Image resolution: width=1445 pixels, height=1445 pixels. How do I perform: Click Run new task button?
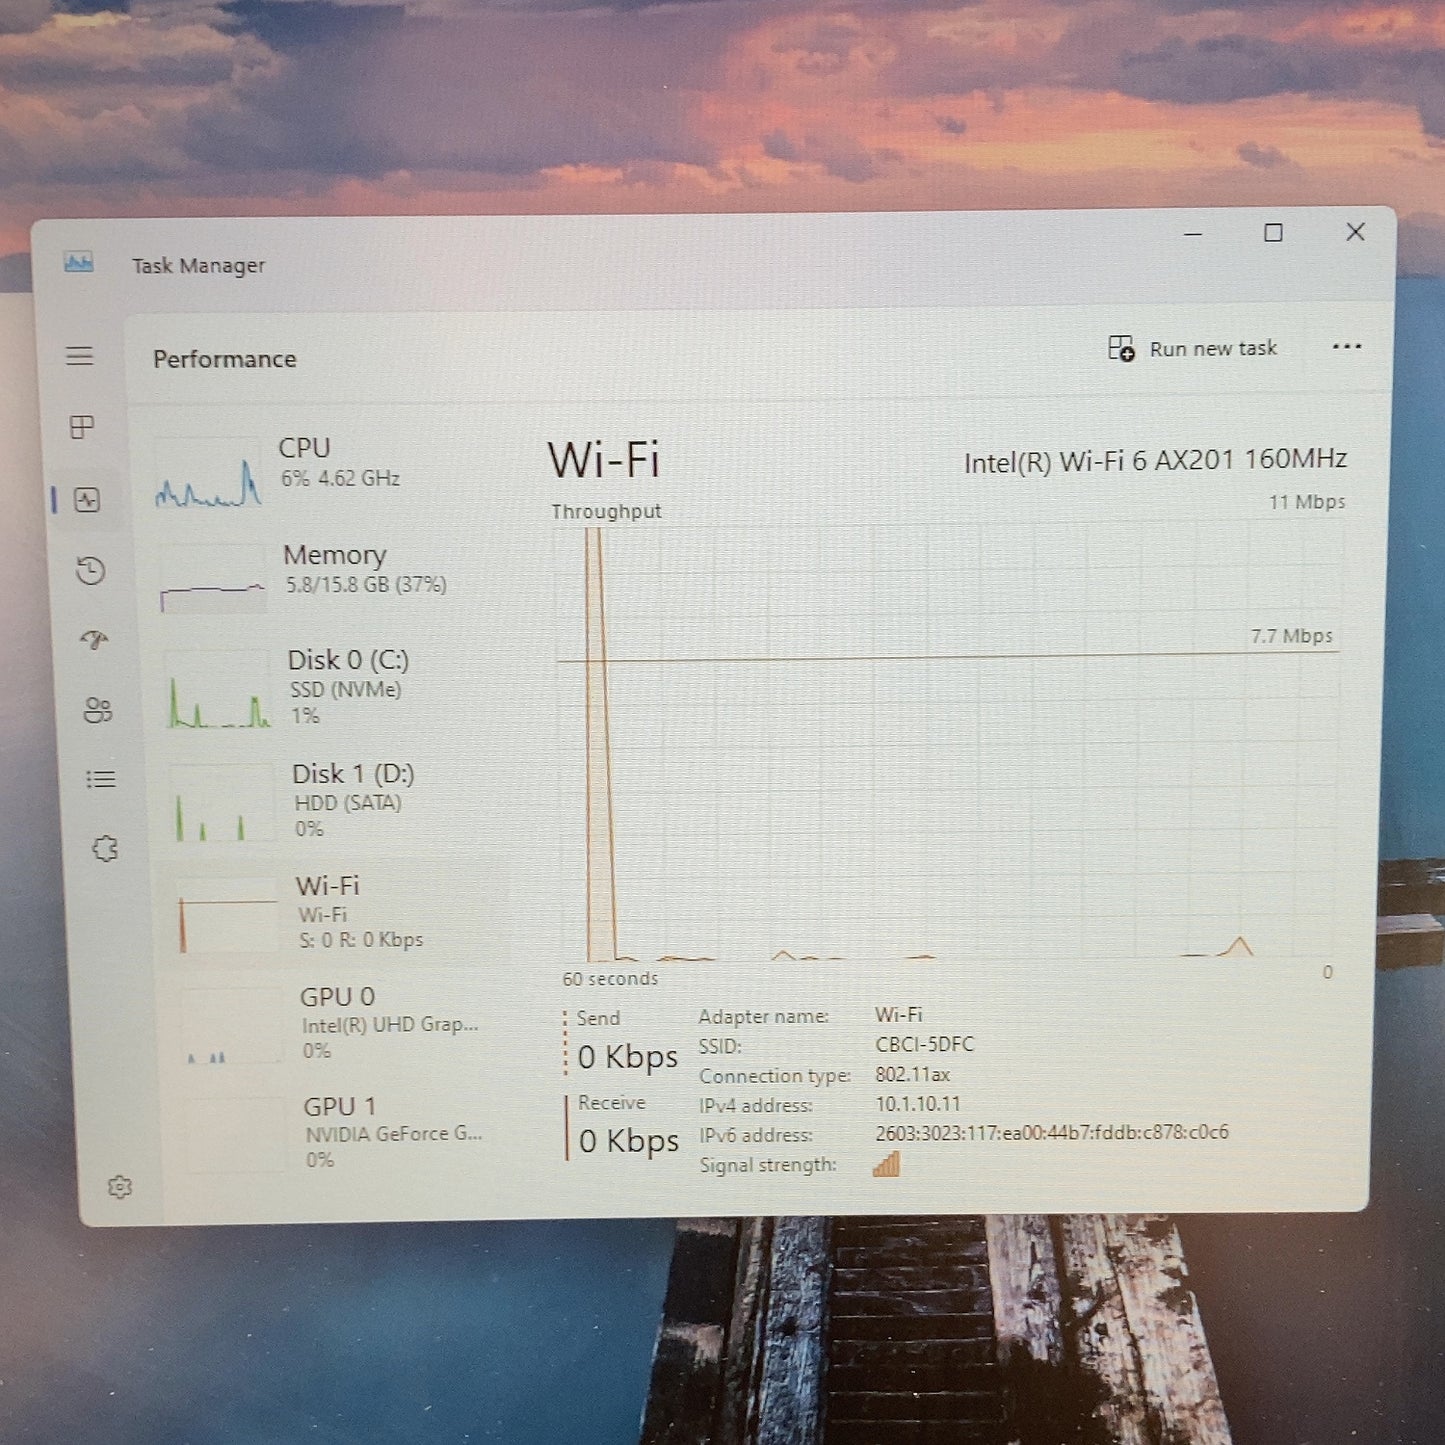click(1193, 348)
